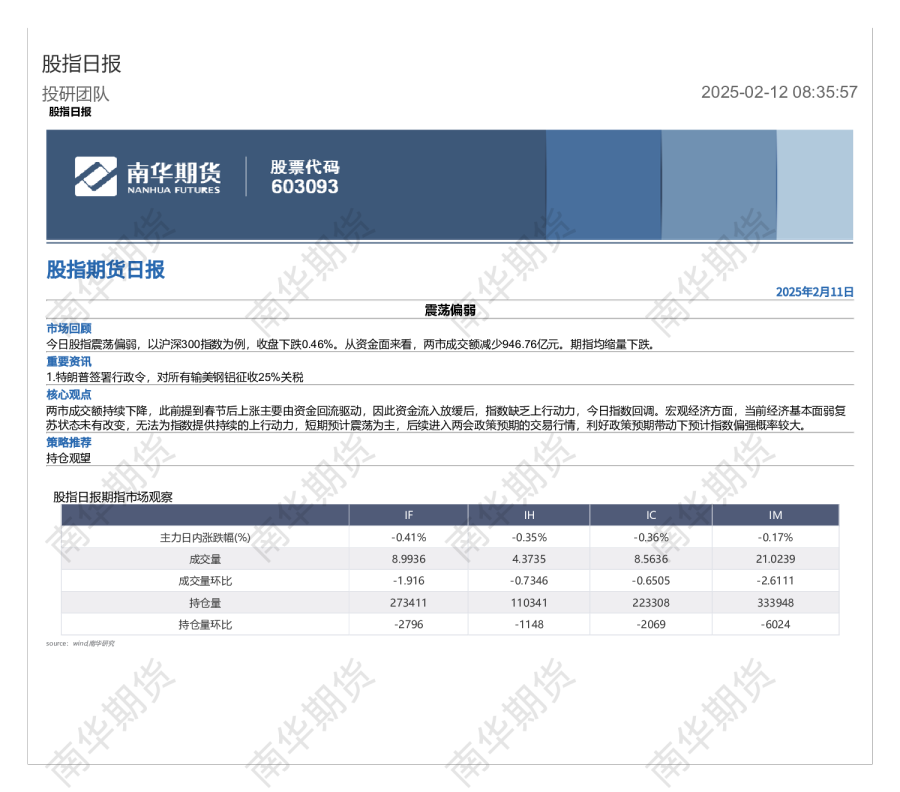Click the IM volume value 21.0239
The width and height of the screenshot is (900, 792).
tap(775, 559)
